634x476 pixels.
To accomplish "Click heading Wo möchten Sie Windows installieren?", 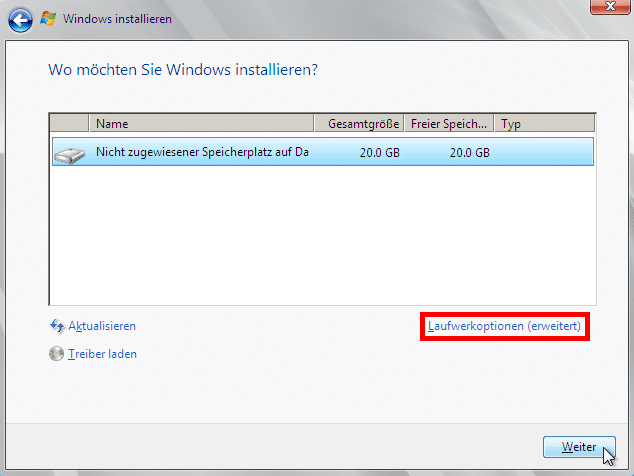I will click(x=183, y=70).
